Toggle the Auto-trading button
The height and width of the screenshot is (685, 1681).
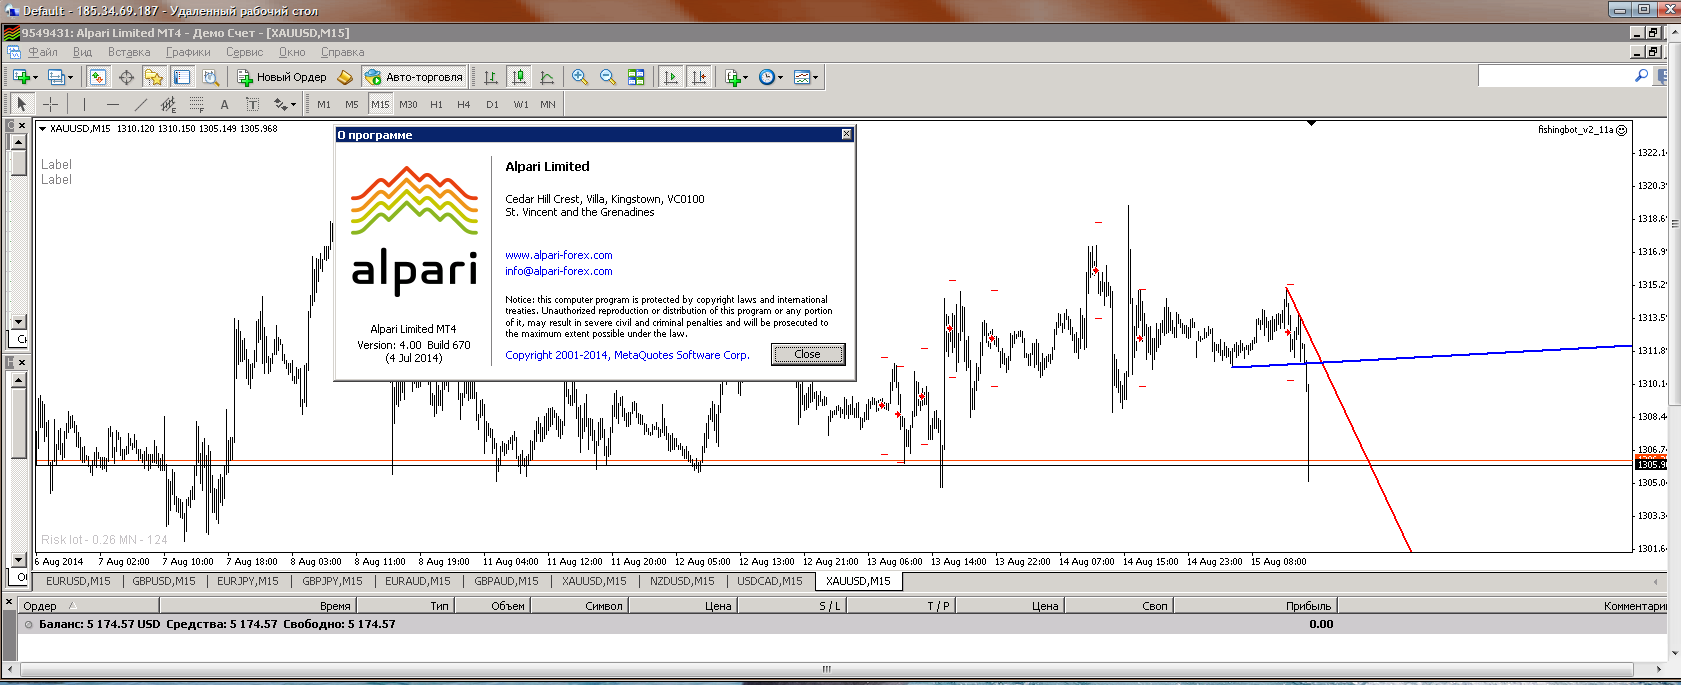(415, 77)
